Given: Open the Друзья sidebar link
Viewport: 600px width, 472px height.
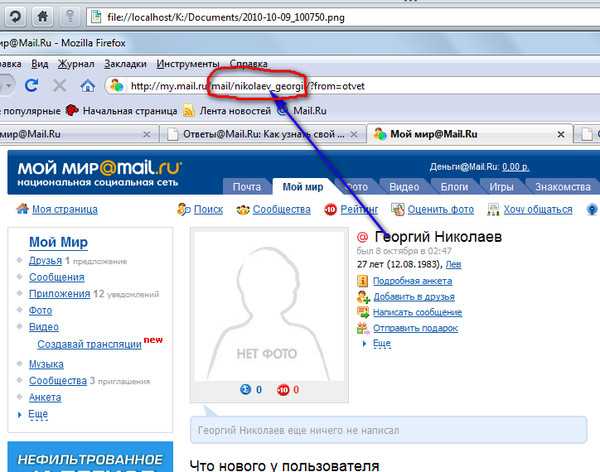Looking at the screenshot, I should [45, 260].
